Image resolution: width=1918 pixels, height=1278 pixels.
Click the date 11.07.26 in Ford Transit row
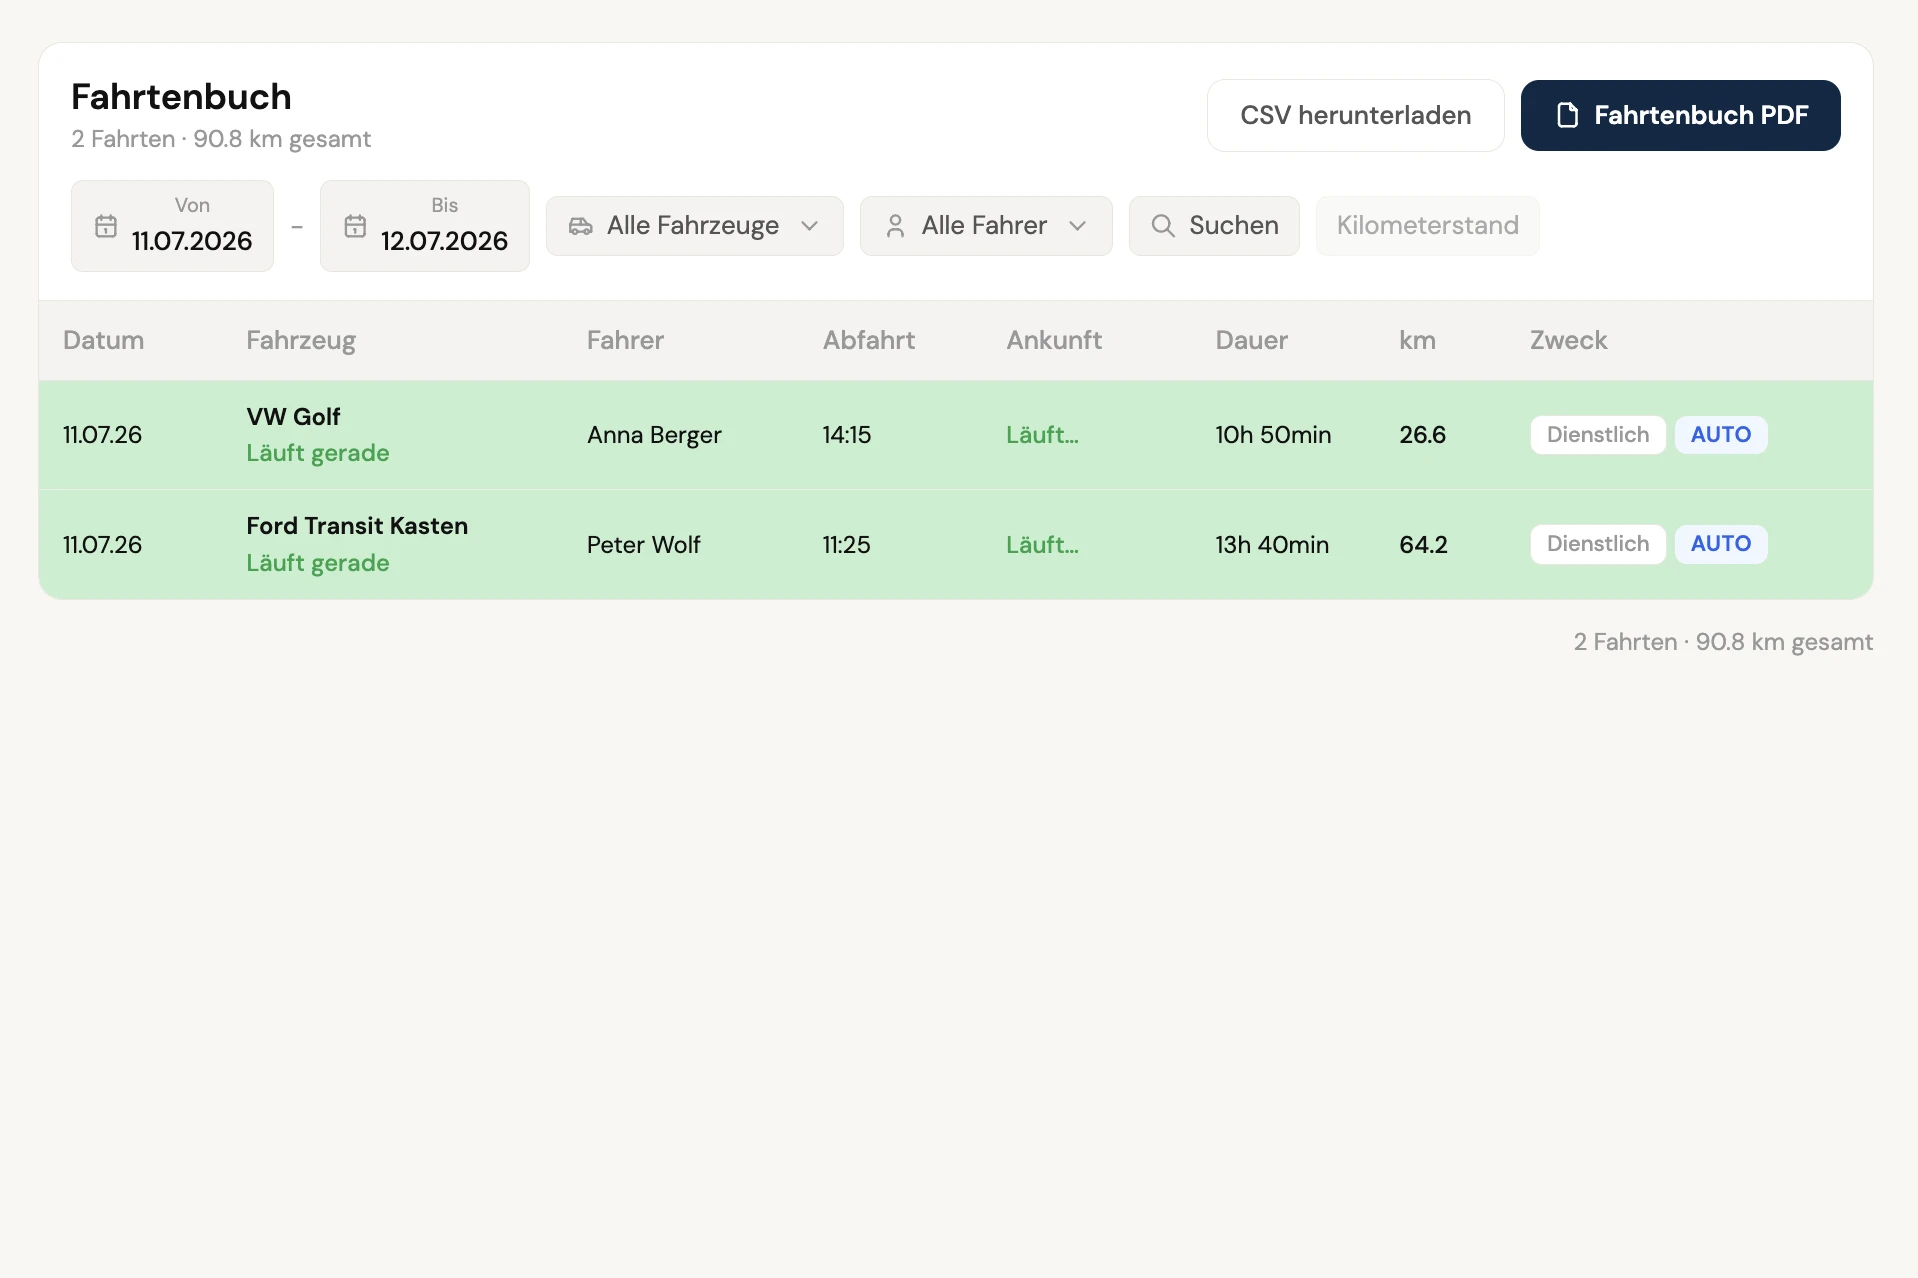point(102,545)
